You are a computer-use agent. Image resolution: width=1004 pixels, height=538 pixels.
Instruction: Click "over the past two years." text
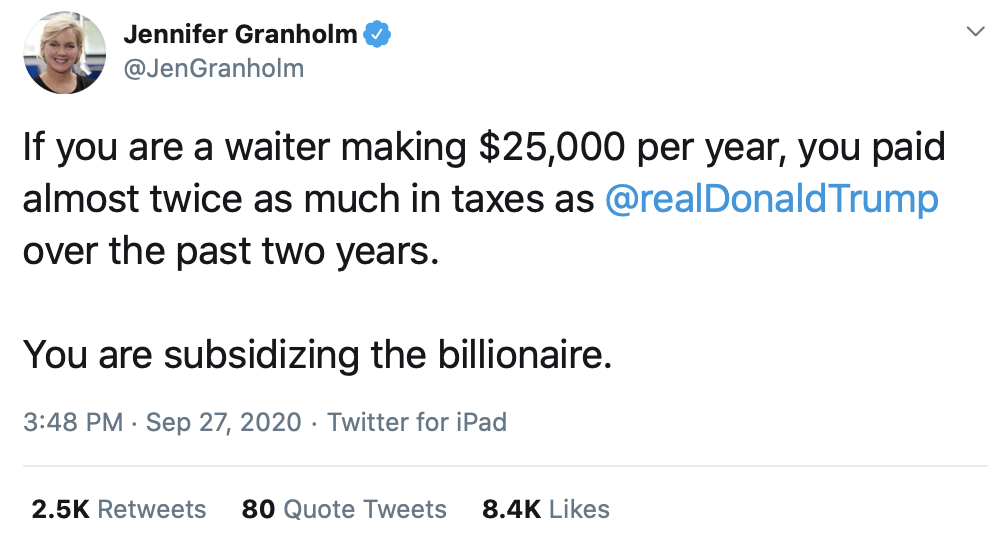[x=230, y=250]
